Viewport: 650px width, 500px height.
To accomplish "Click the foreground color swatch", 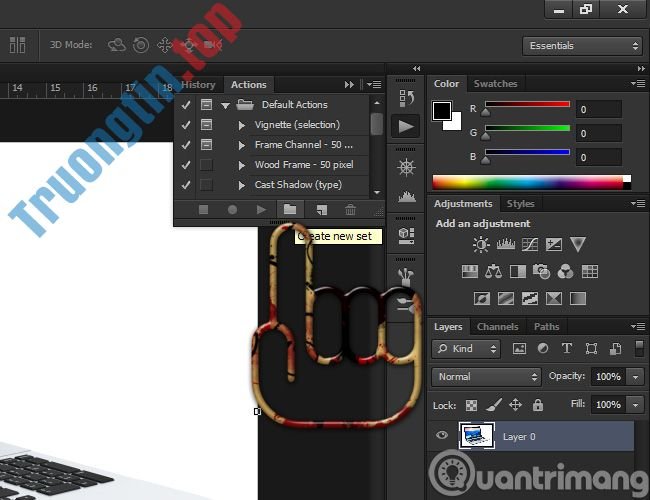I will [441, 111].
